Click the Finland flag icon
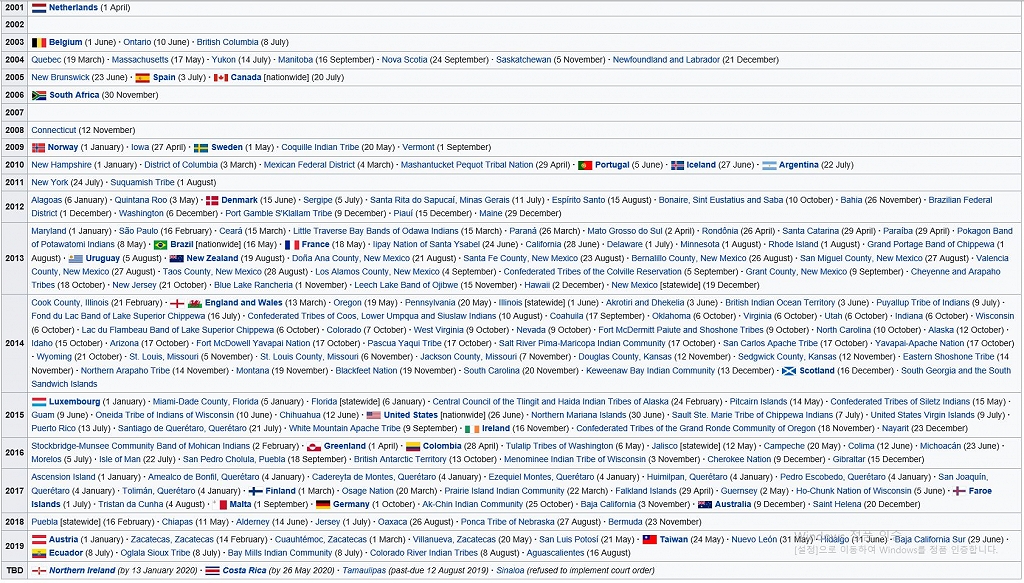 pyautogui.click(x=255, y=491)
